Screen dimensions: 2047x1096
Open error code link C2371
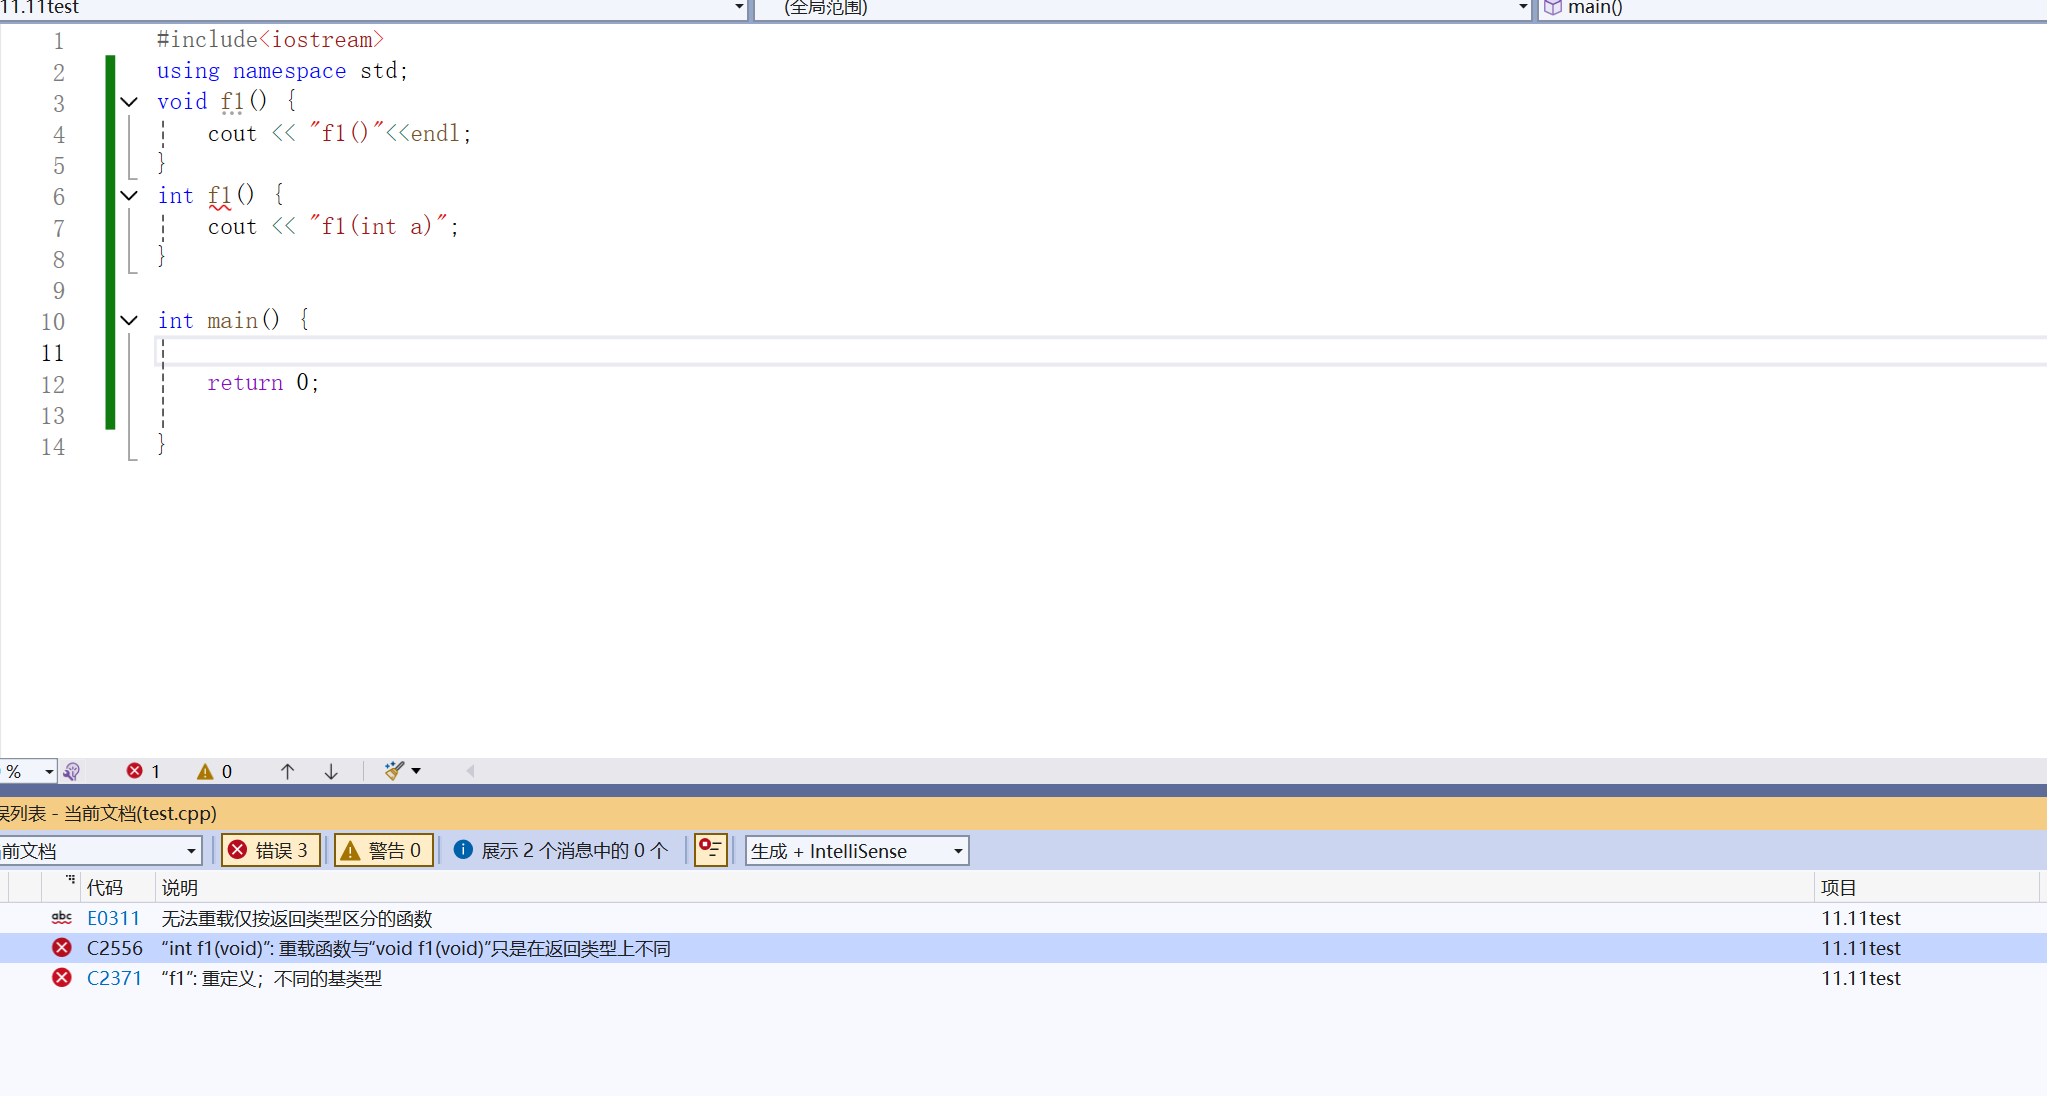click(x=114, y=978)
